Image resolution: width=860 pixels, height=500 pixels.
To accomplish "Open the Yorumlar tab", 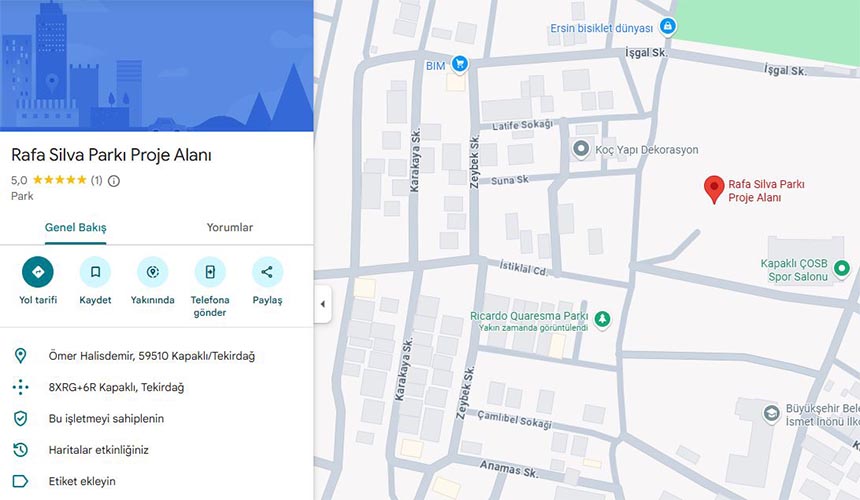I will pos(230,227).
